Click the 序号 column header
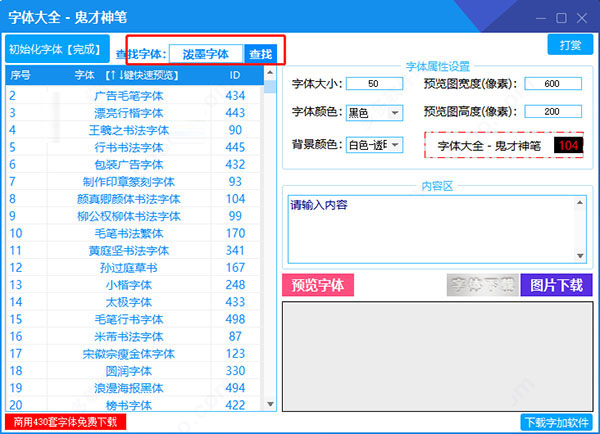This screenshot has width=600, height=434. pyautogui.click(x=21, y=75)
